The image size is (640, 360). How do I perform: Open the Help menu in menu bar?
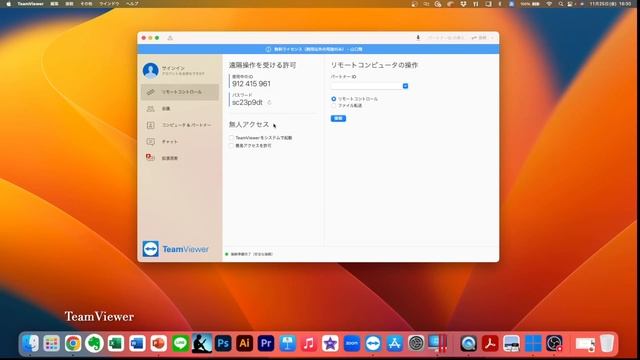coord(132,4)
